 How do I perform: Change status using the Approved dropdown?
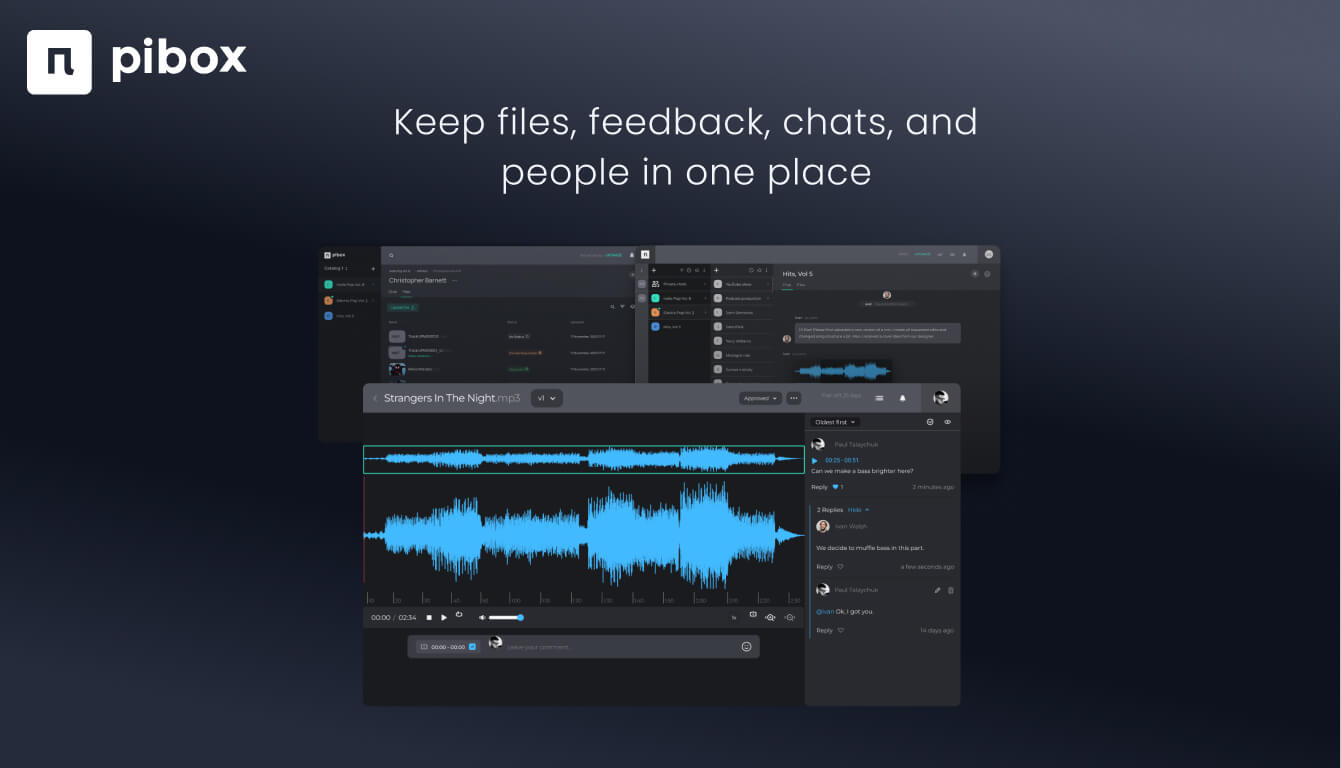[760, 398]
